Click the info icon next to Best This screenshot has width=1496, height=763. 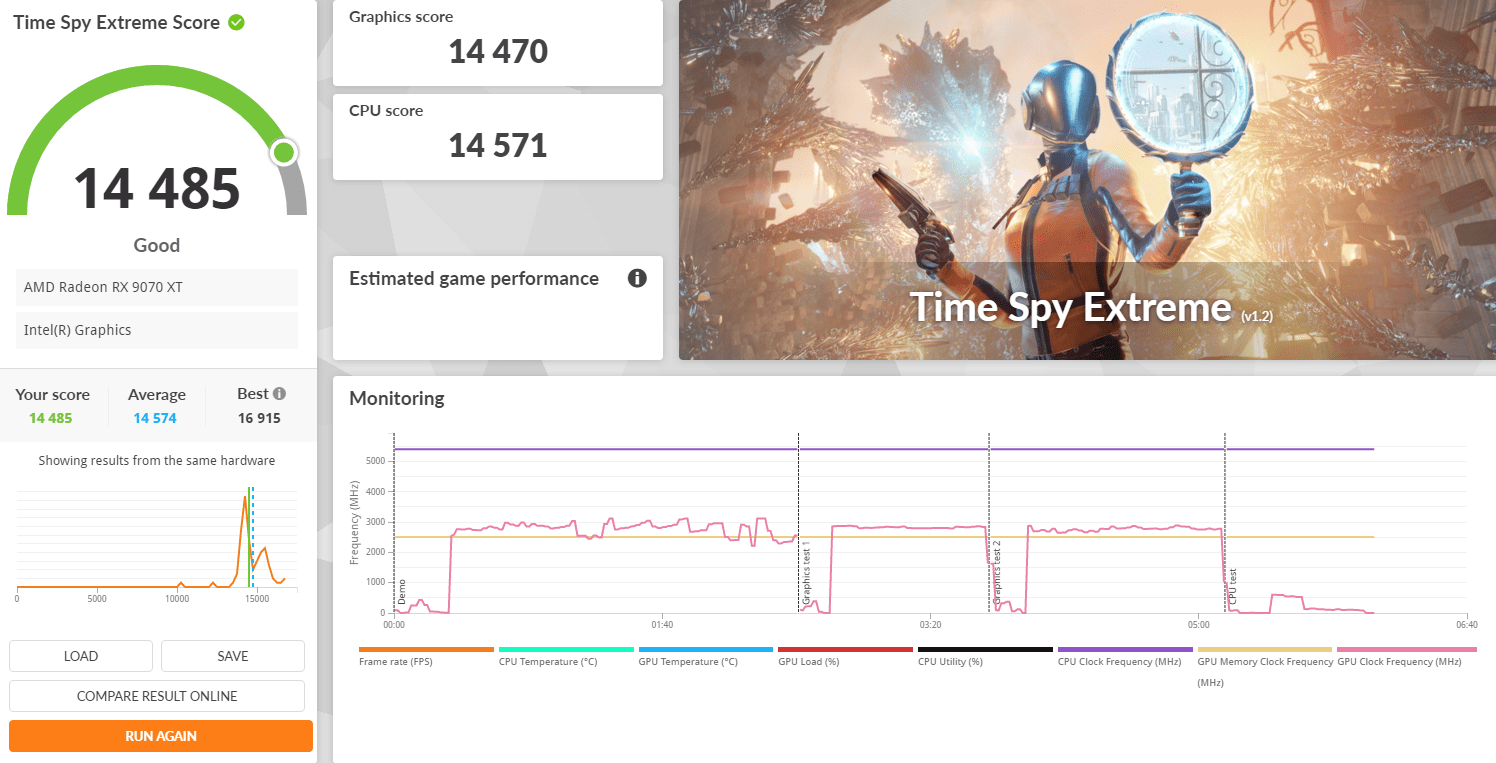[280, 394]
